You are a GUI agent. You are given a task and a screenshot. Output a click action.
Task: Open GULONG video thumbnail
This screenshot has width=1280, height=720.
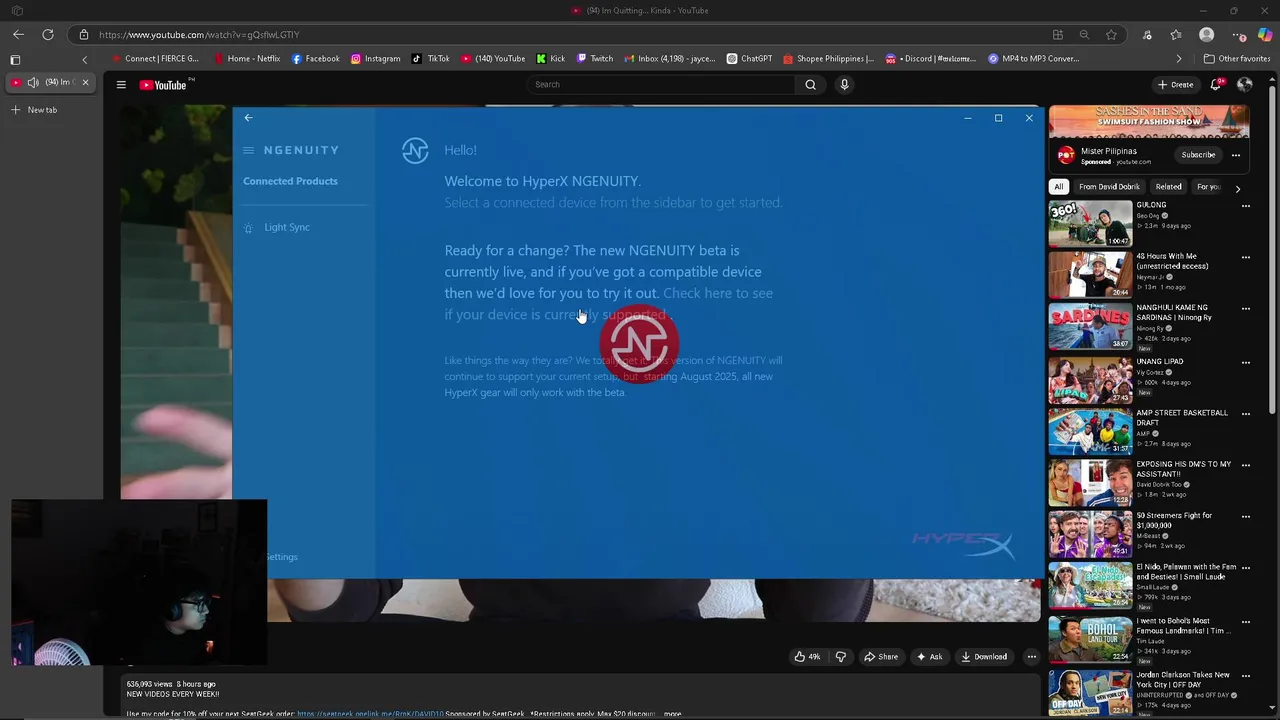[1090, 223]
